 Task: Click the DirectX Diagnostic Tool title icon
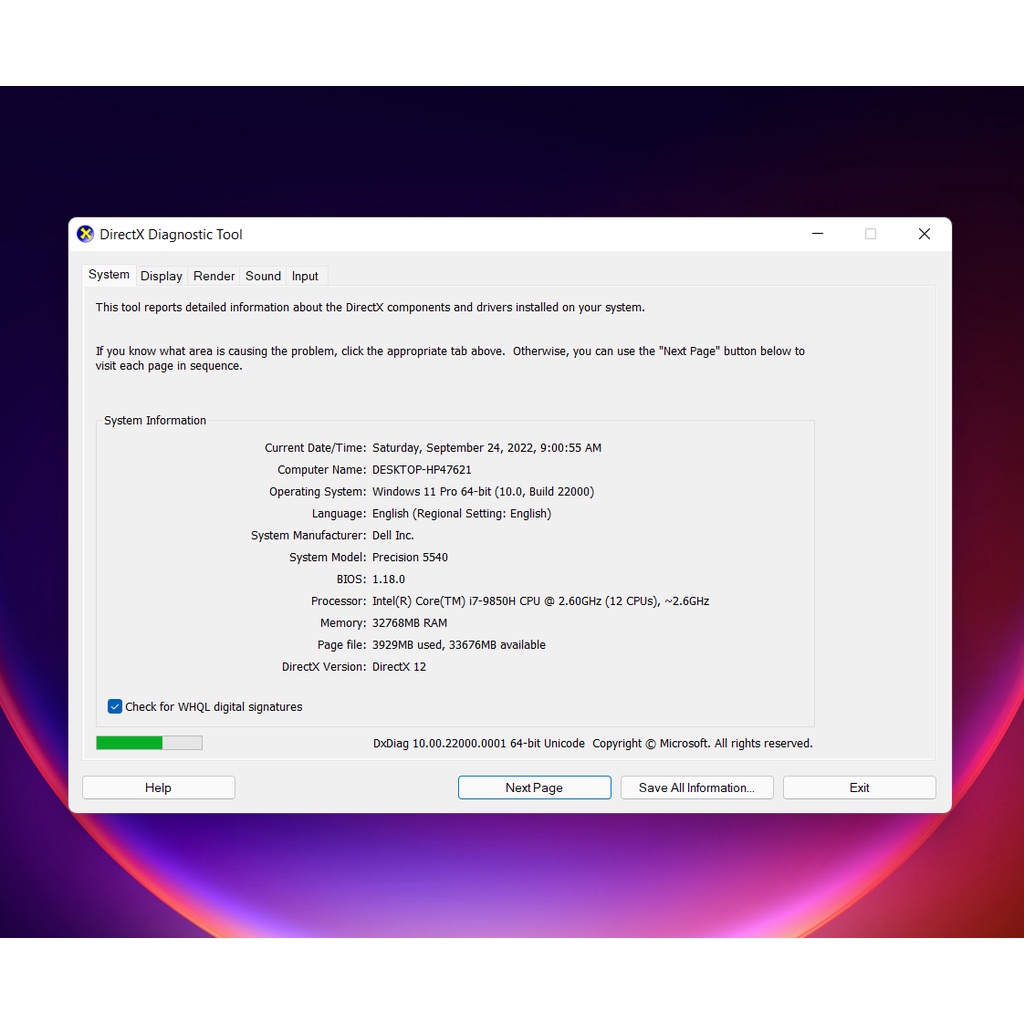pos(86,234)
